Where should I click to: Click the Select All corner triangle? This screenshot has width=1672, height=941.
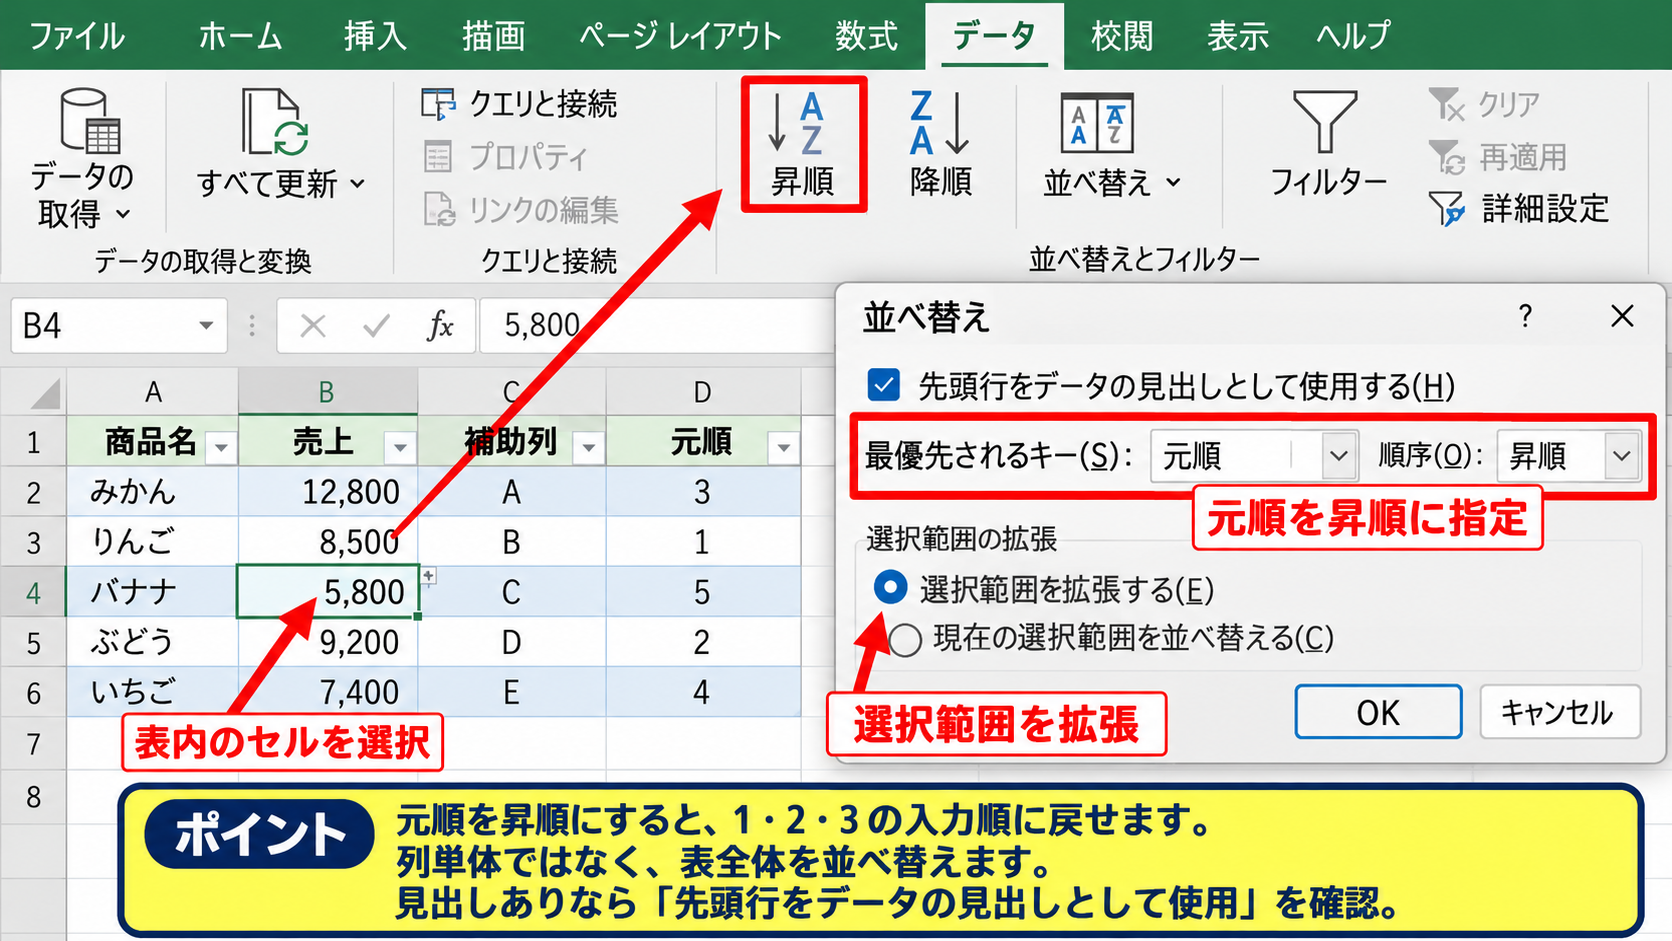(x=44, y=393)
